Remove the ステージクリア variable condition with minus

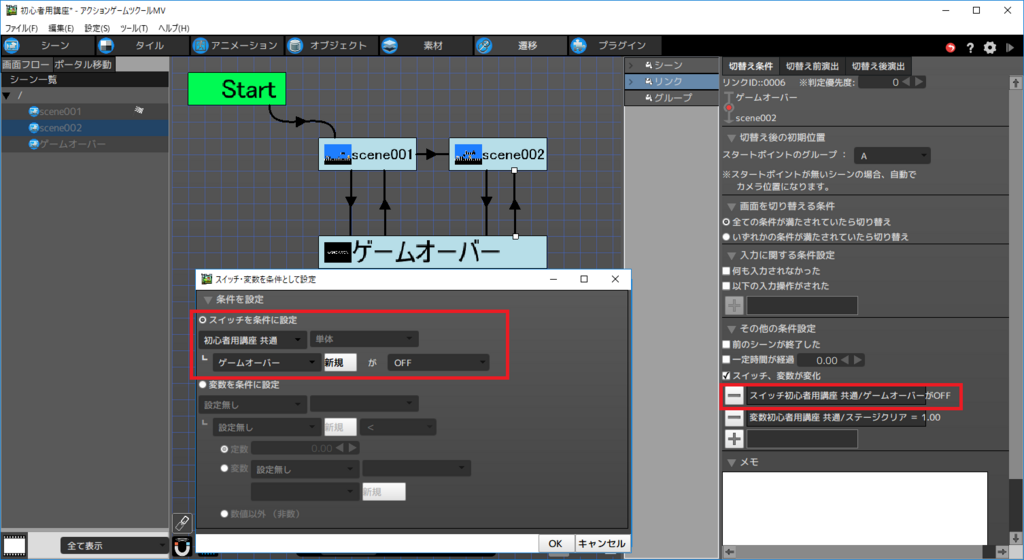734,418
